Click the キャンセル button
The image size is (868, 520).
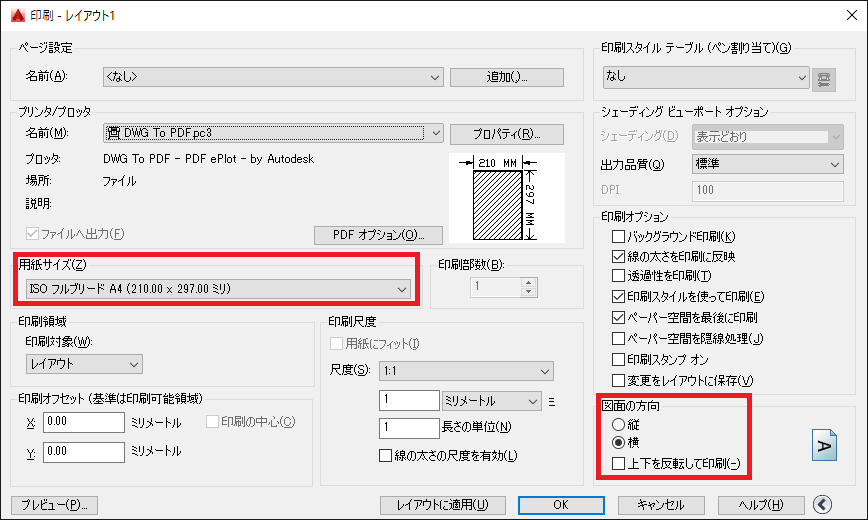click(x=661, y=505)
